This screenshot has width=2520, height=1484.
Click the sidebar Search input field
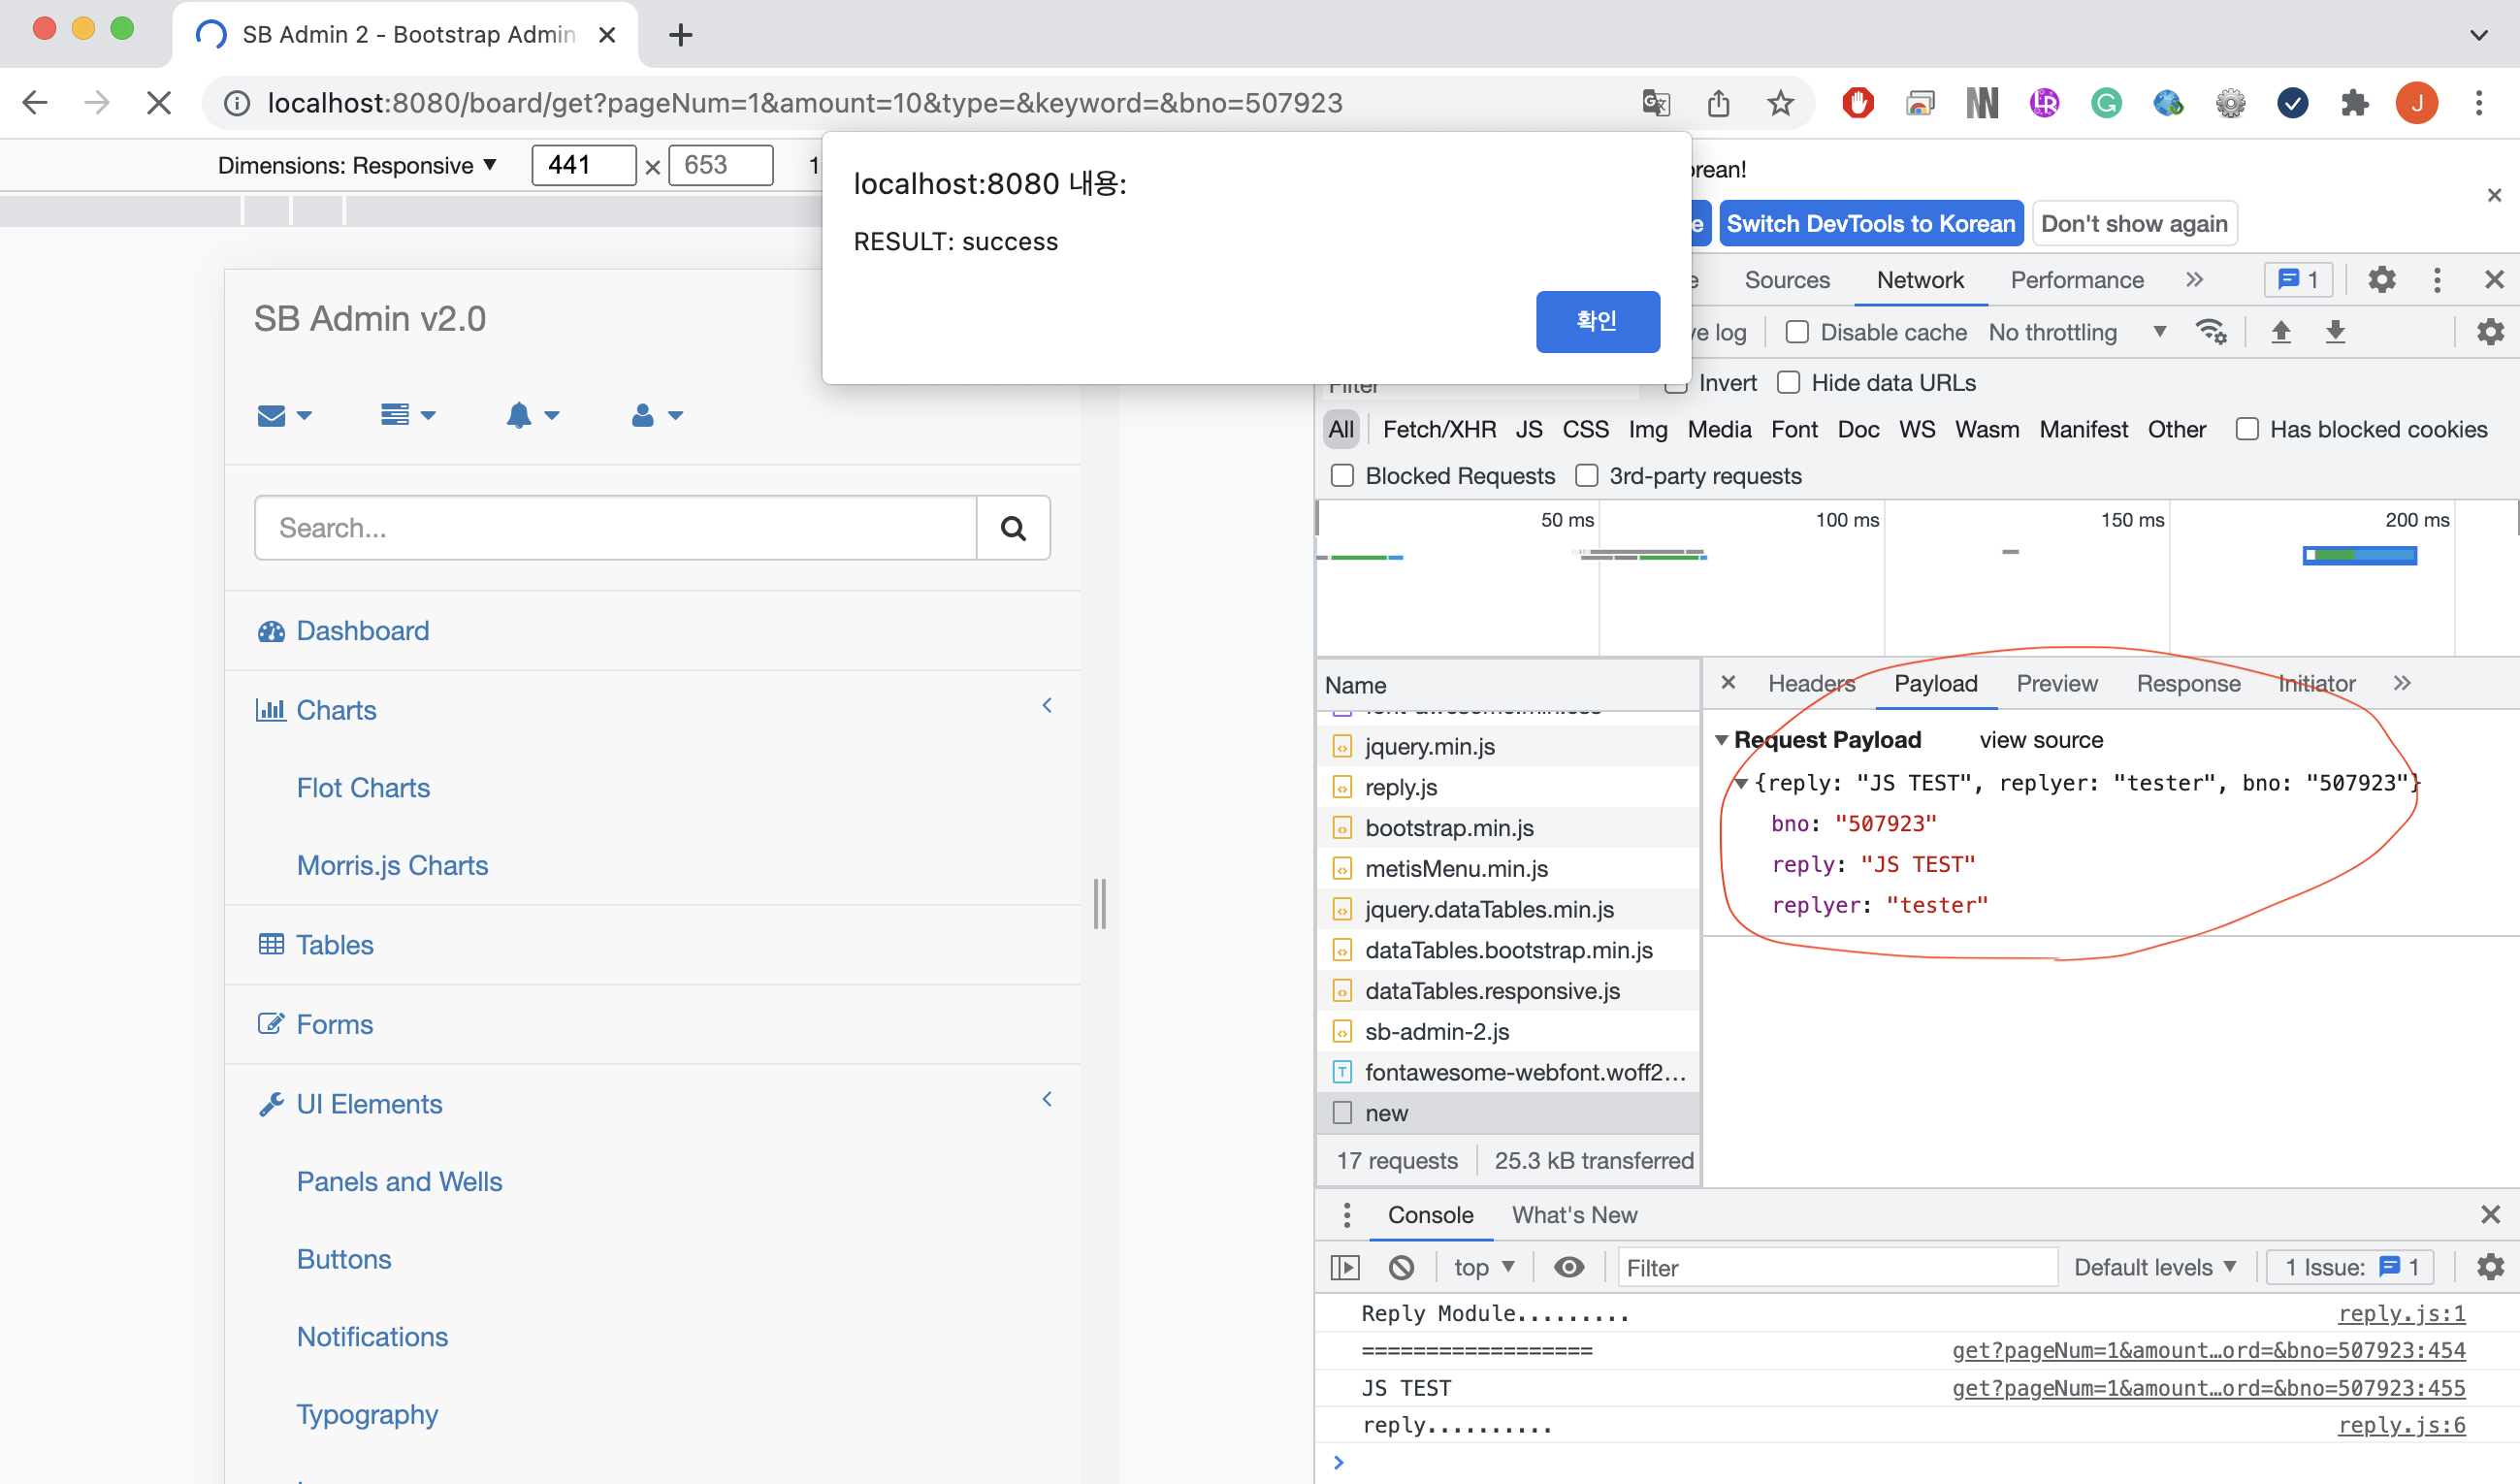click(615, 528)
